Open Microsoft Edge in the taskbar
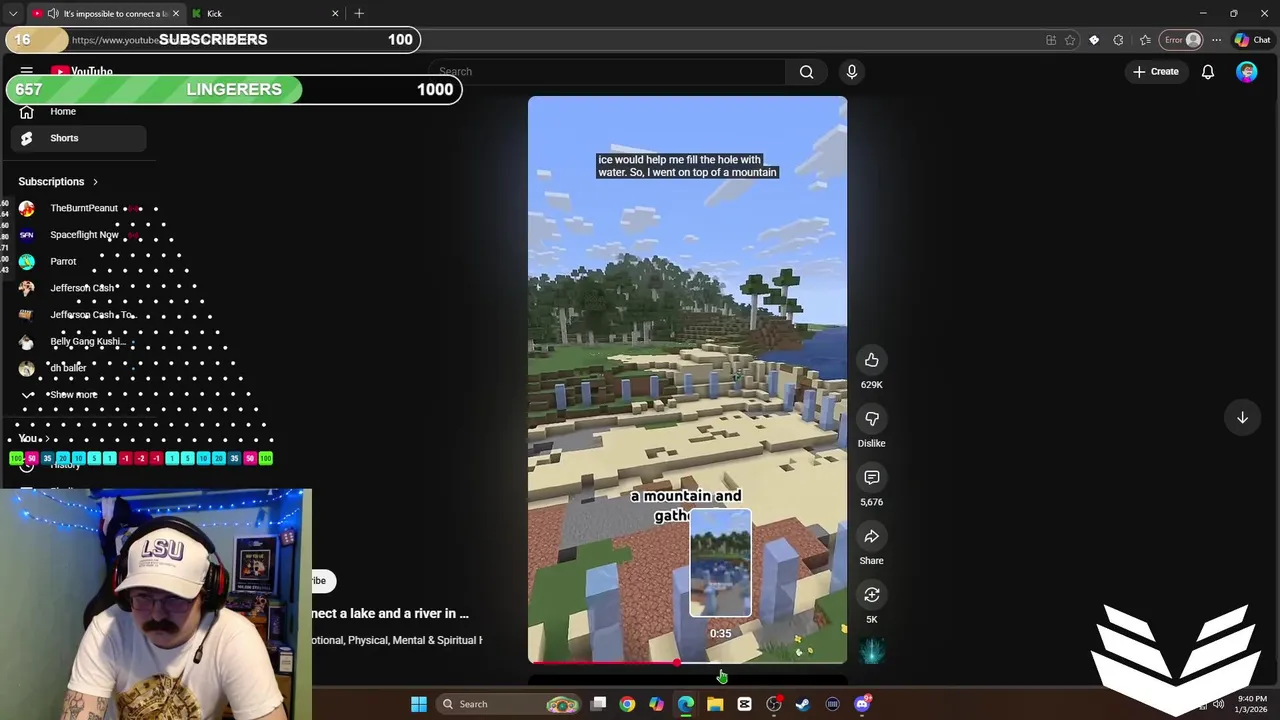The height and width of the screenshot is (720, 1280). coord(686,704)
